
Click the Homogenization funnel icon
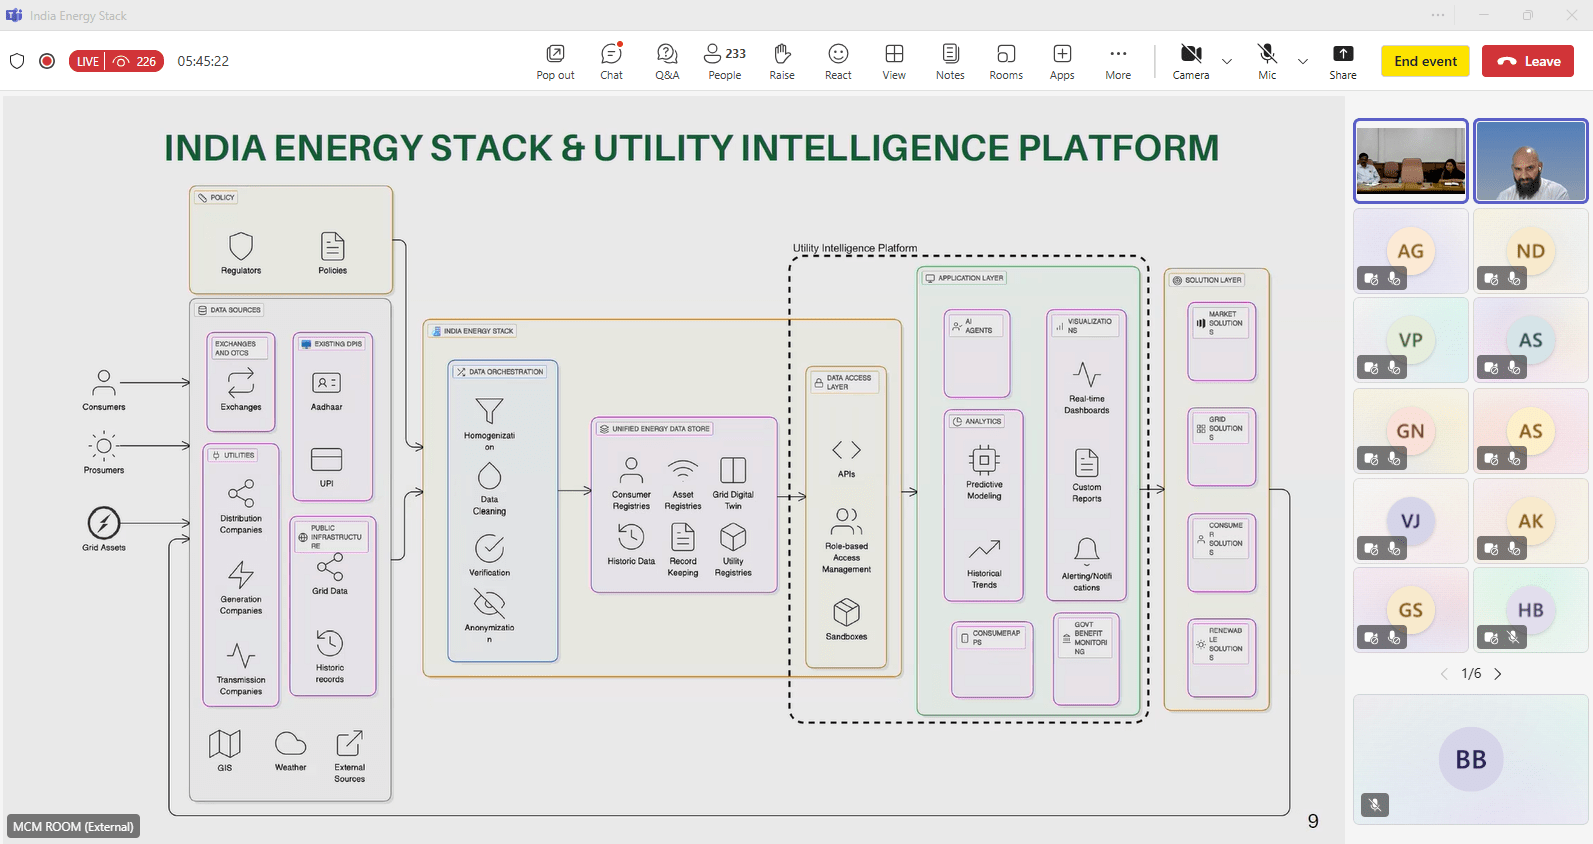coord(489,411)
